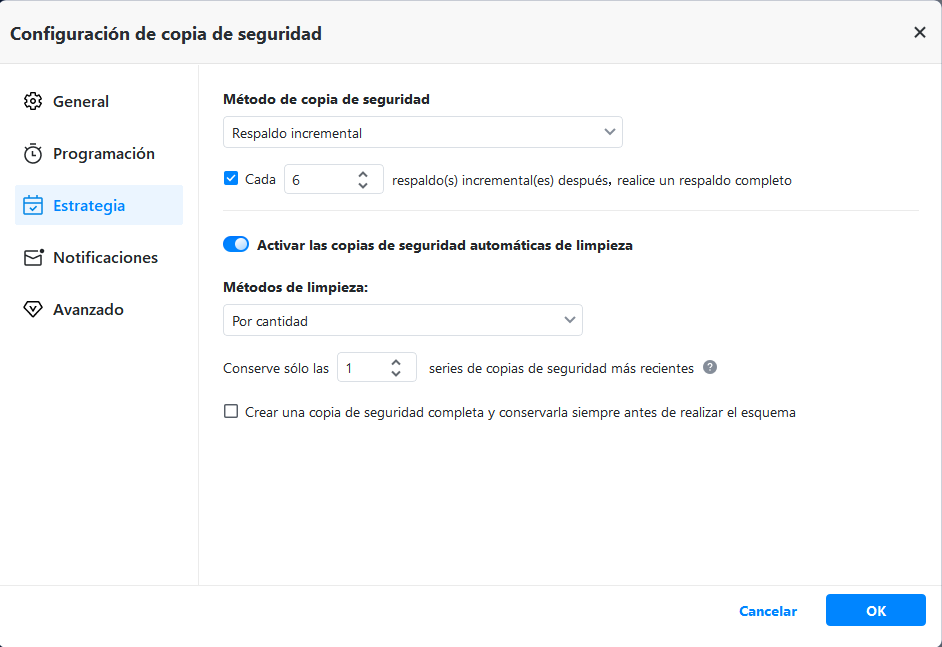942x647 pixels.
Task: Switch to the Notificaciones tab
Action: [x=105, y=258]
